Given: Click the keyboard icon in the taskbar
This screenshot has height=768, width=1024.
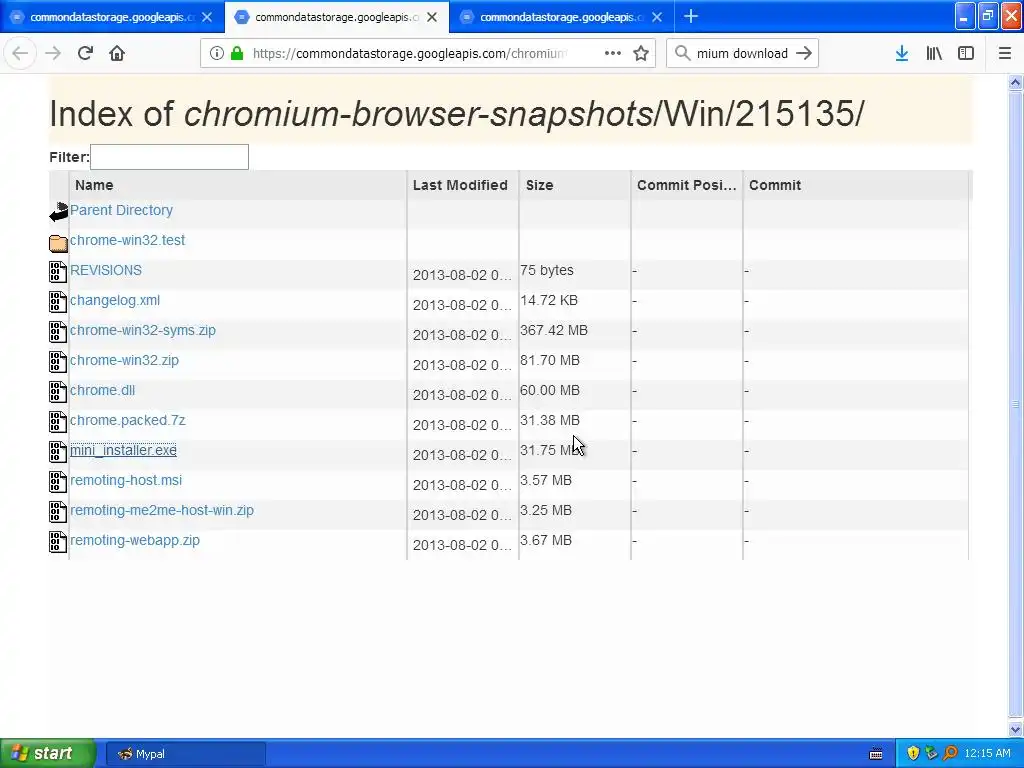Looking at the screenshot, I should coord(876,754).
